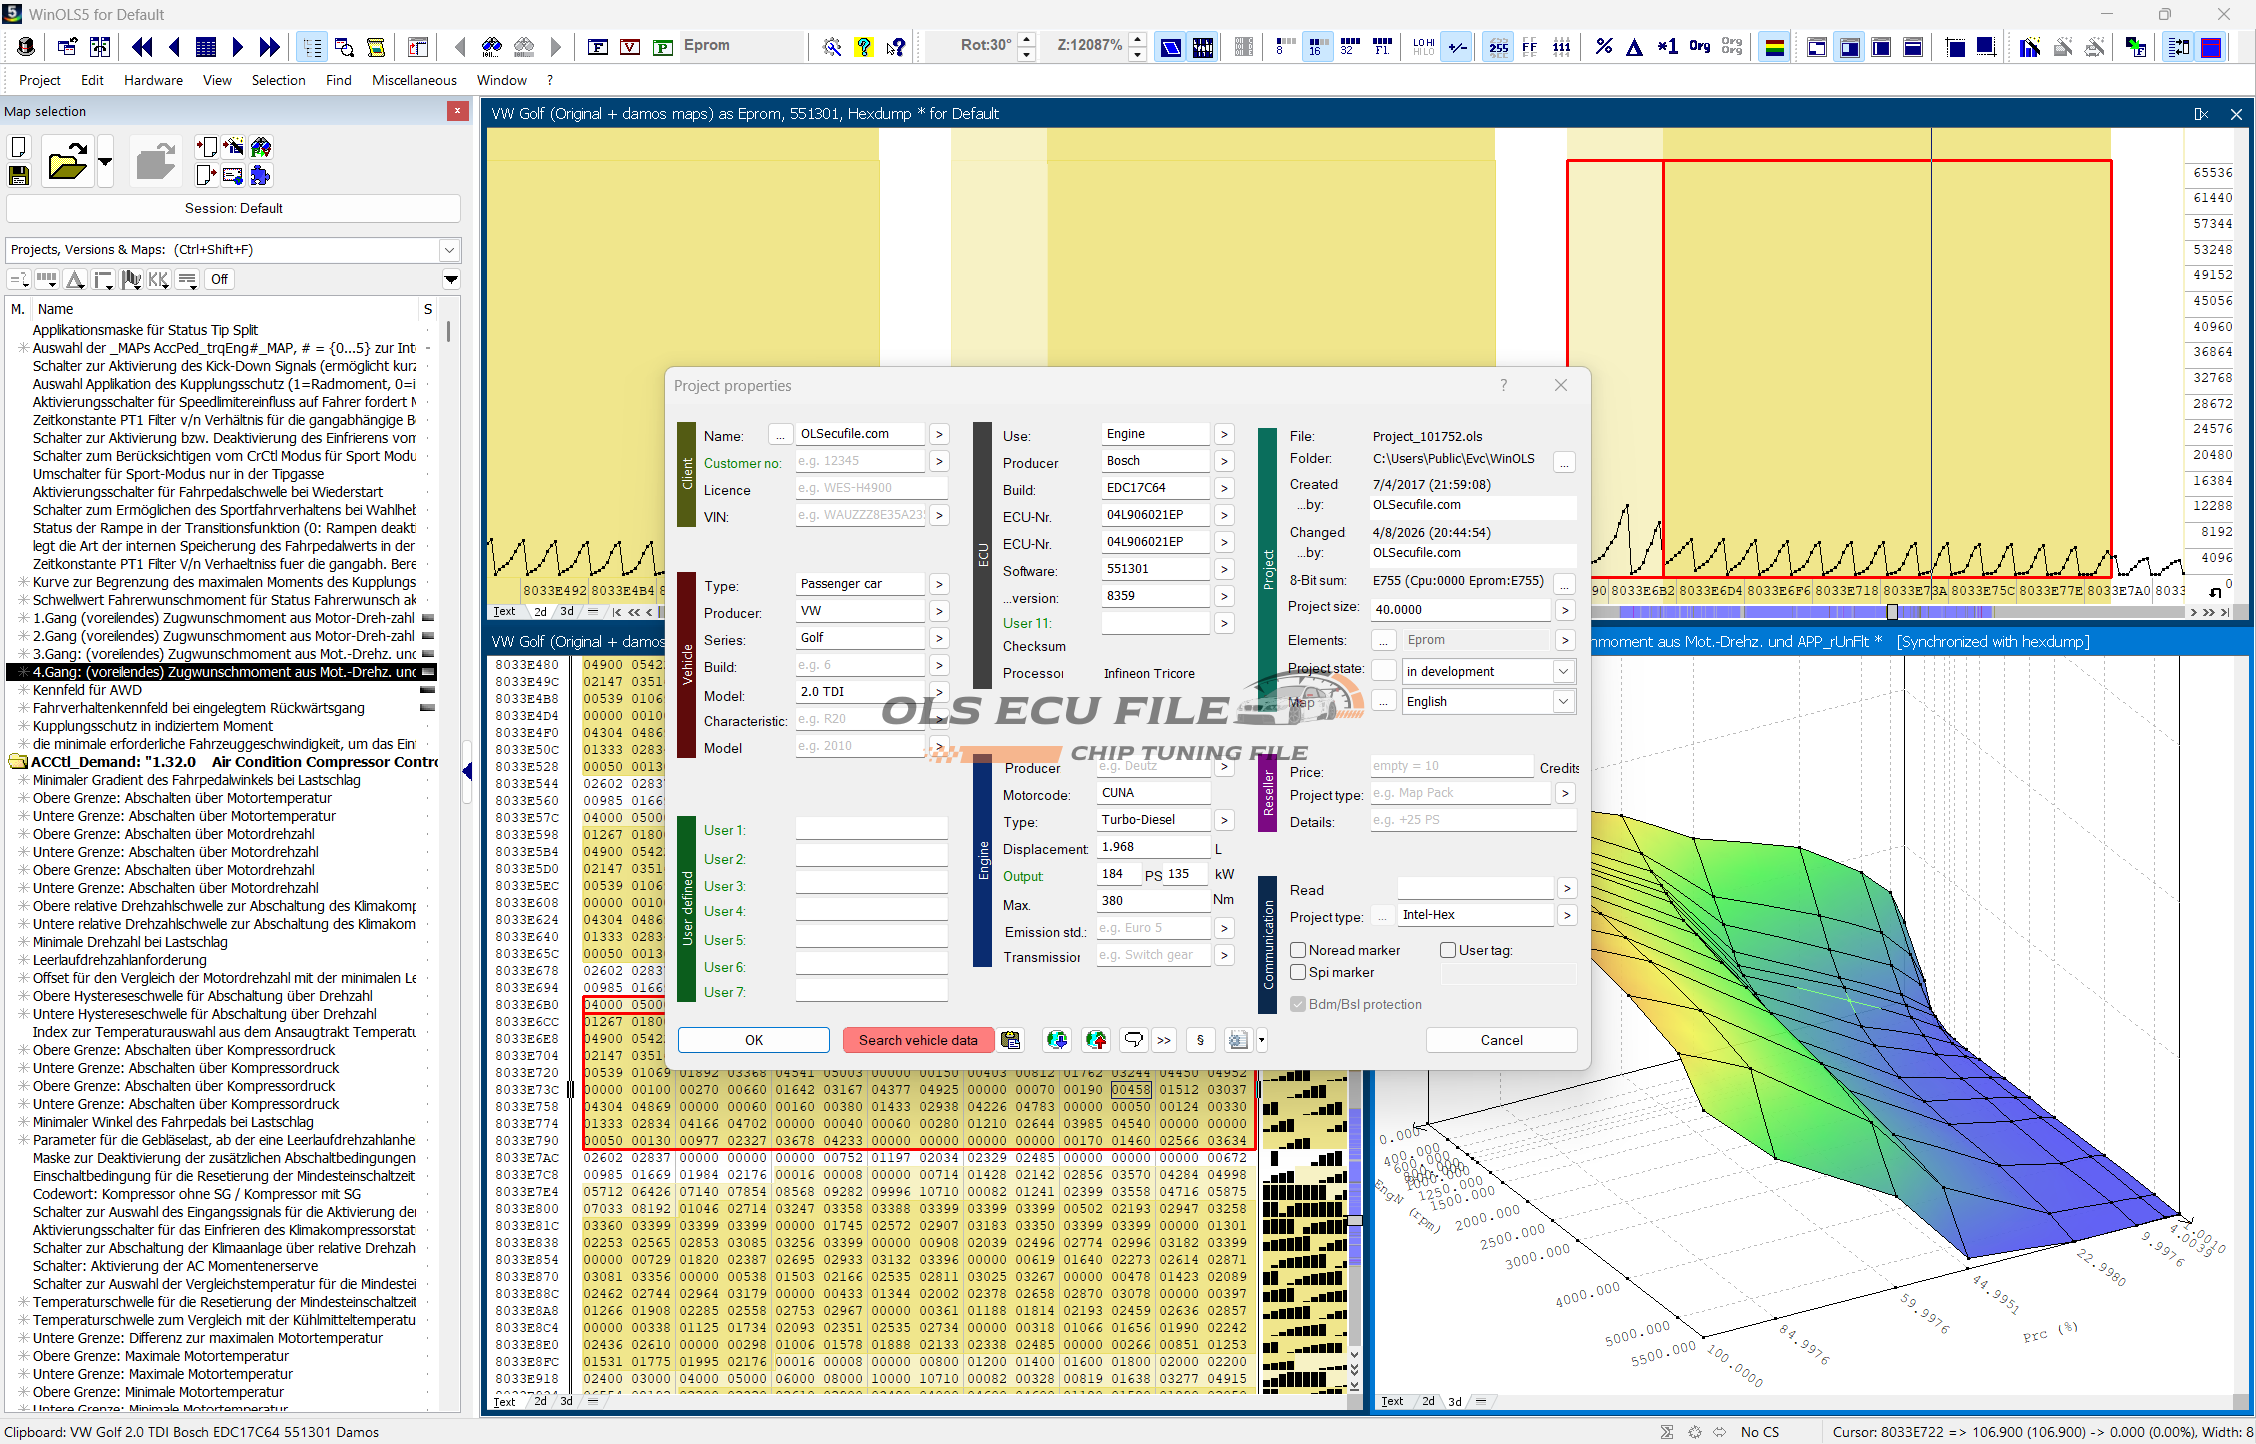Open the Hardware menu

click(x=153, y=80)
